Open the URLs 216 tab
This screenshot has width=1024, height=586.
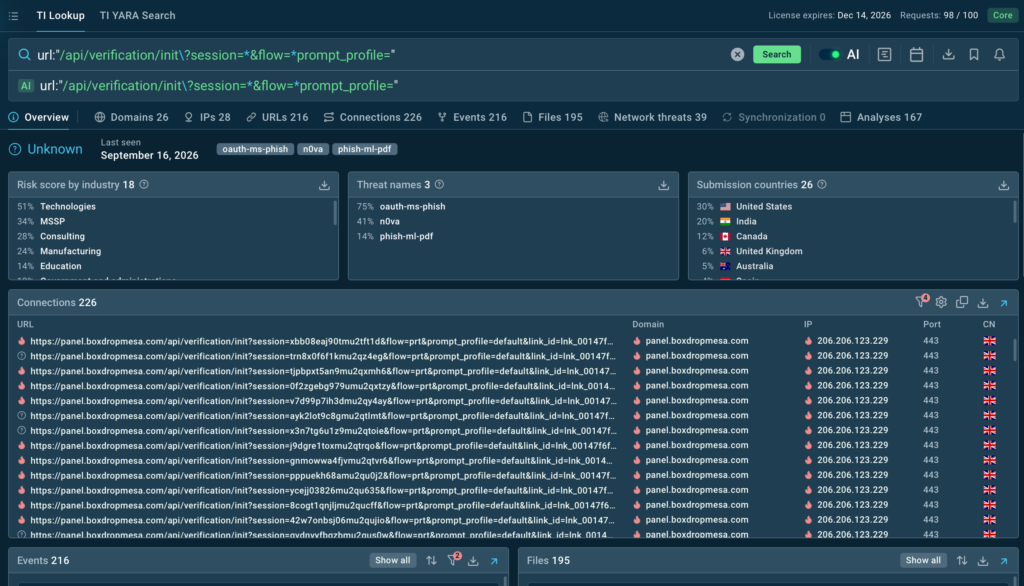277,118
